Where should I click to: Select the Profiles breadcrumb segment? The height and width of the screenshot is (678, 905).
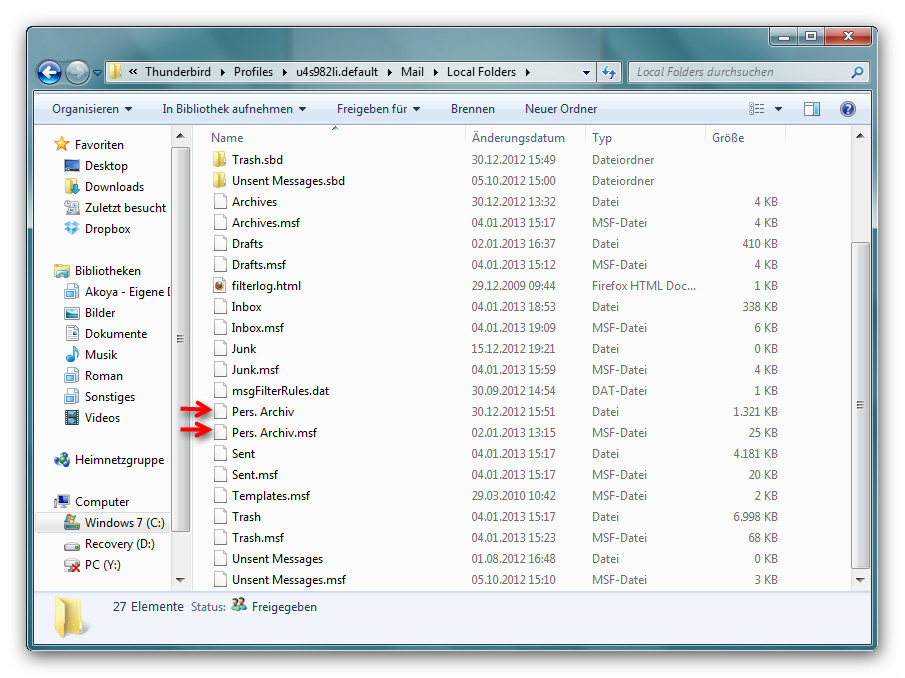(253, 72)
